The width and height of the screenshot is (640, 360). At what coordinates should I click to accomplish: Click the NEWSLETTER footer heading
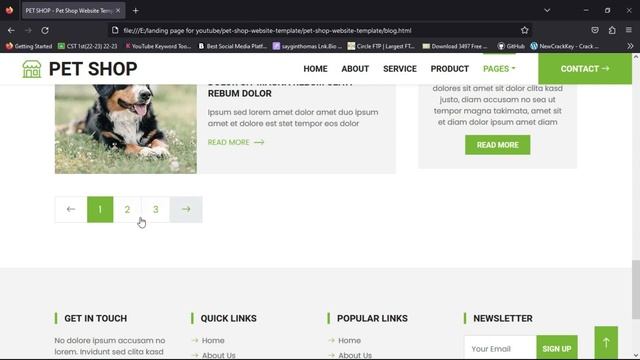[x=503, y=318]
